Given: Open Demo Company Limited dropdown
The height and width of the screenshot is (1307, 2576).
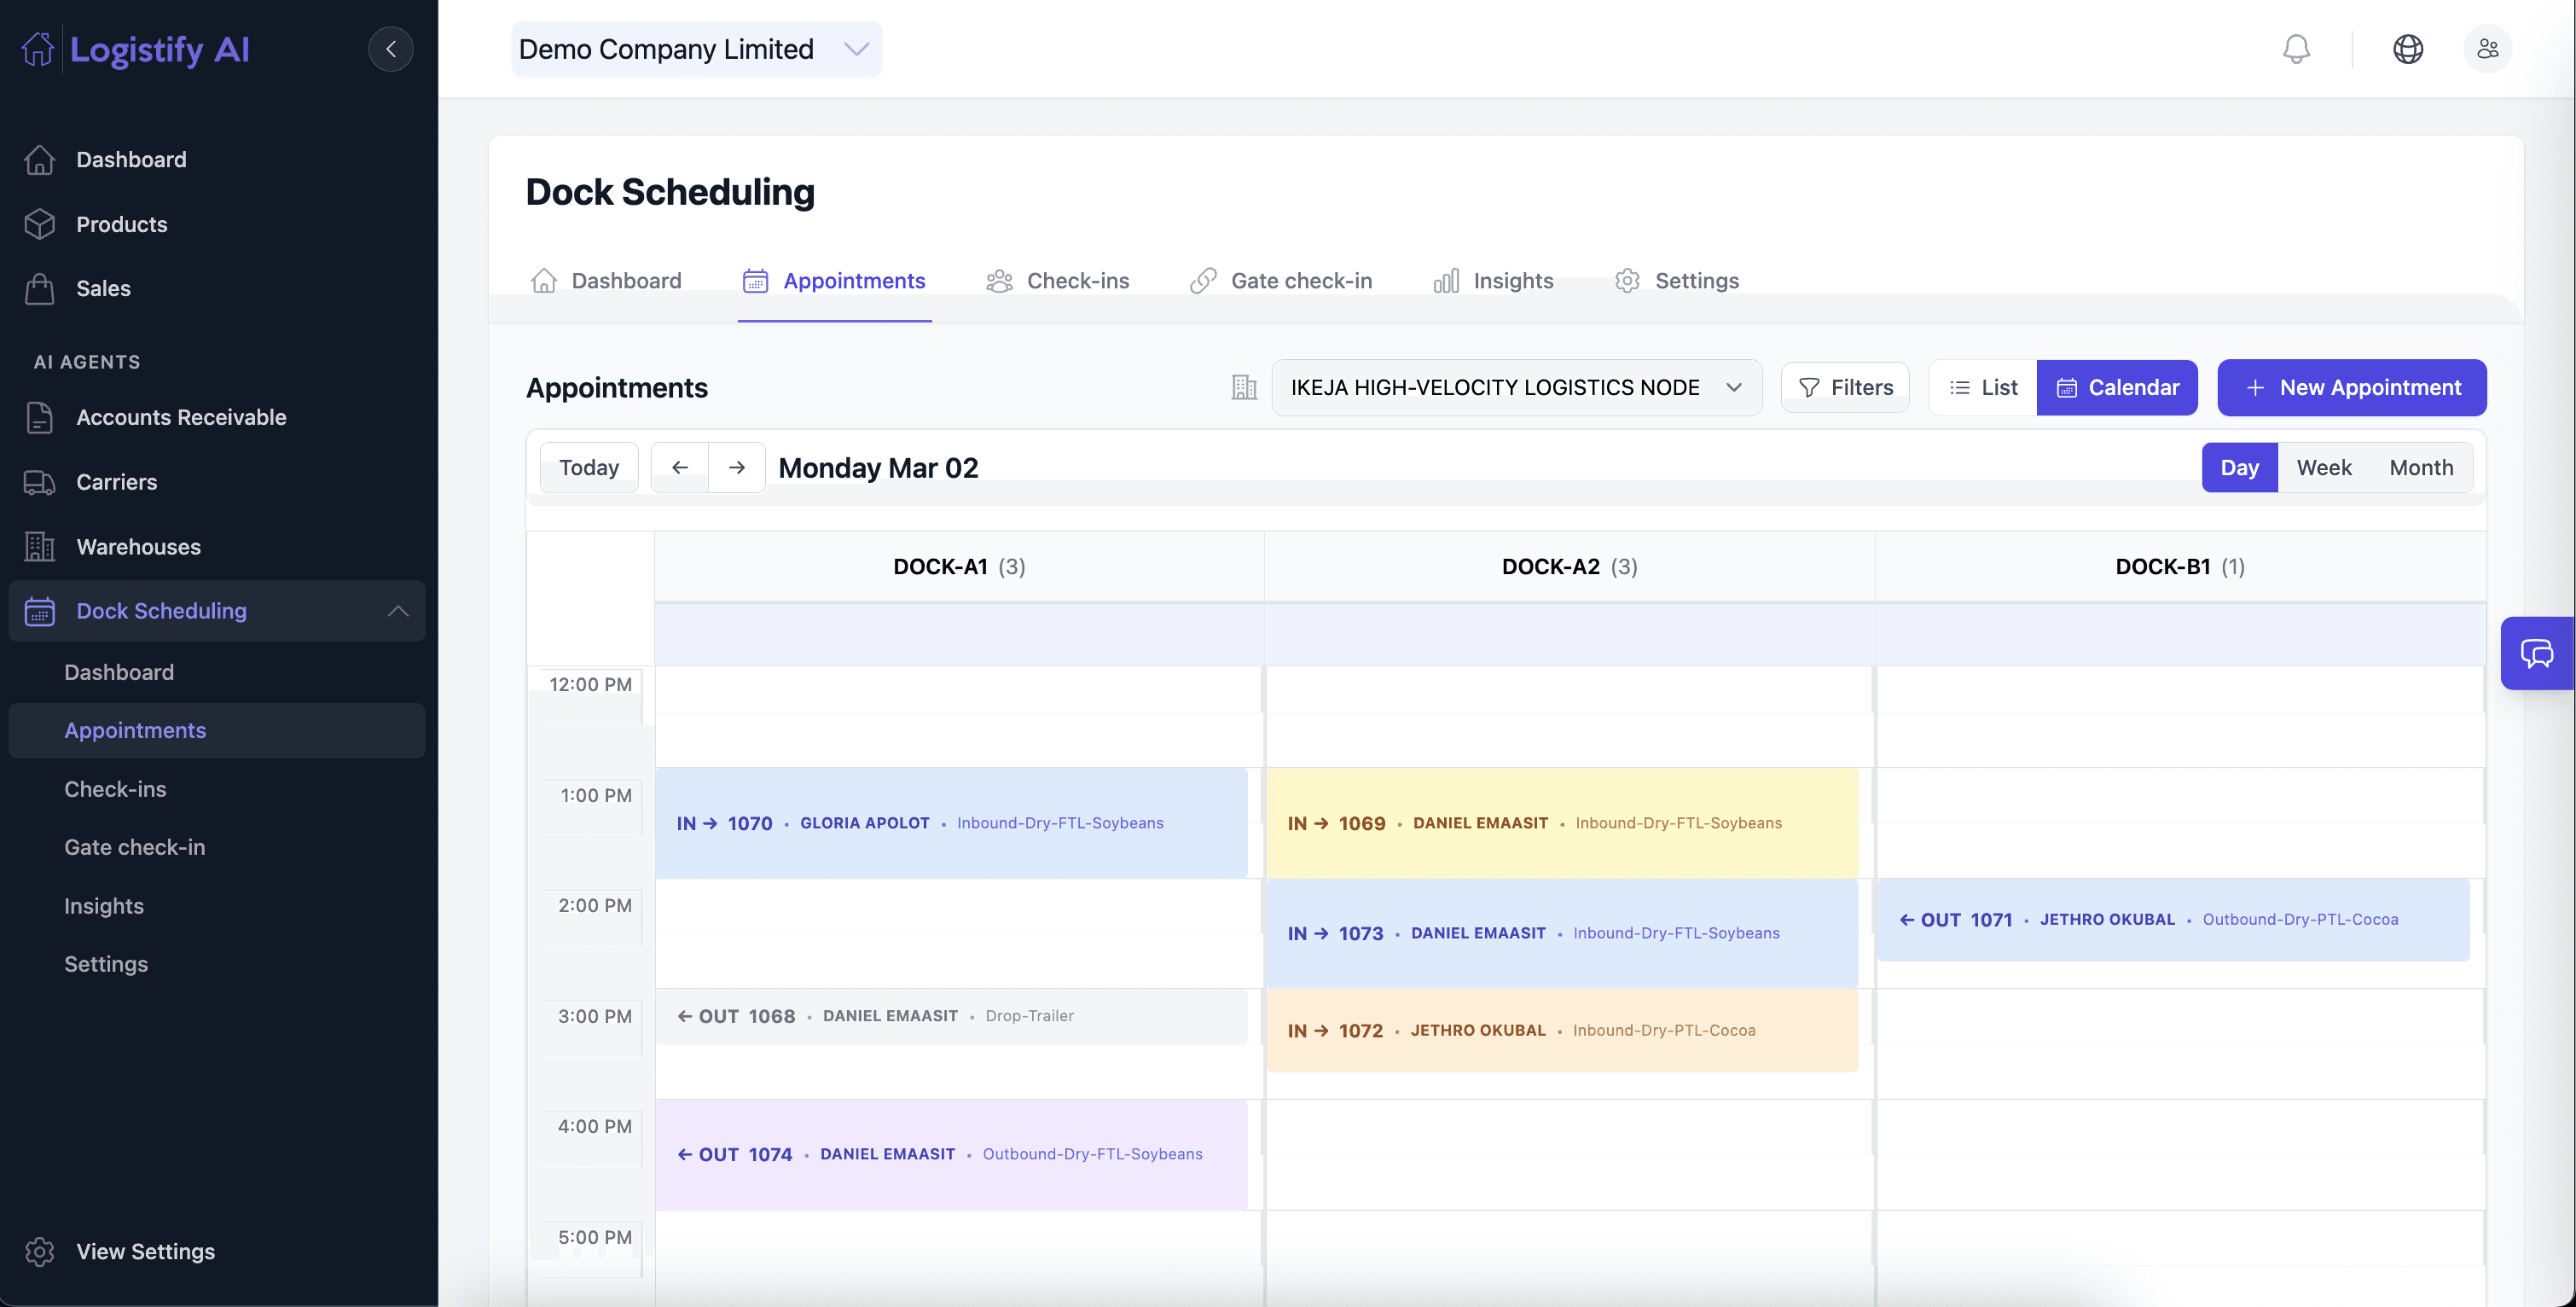Looking at the screenshot, I should (x=695, y=49).
